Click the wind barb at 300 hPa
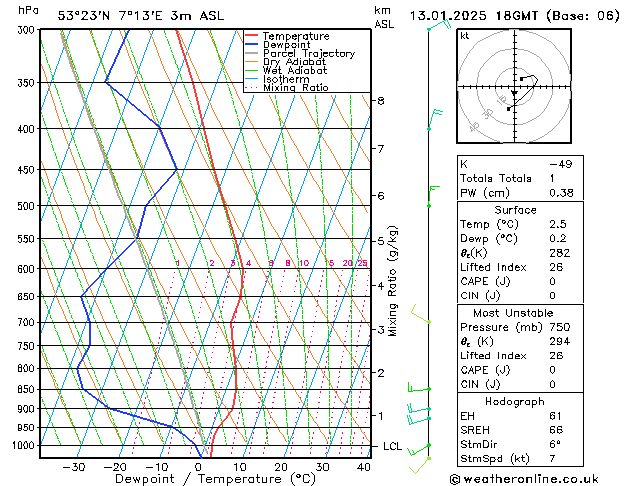 [x=439, y=24]
